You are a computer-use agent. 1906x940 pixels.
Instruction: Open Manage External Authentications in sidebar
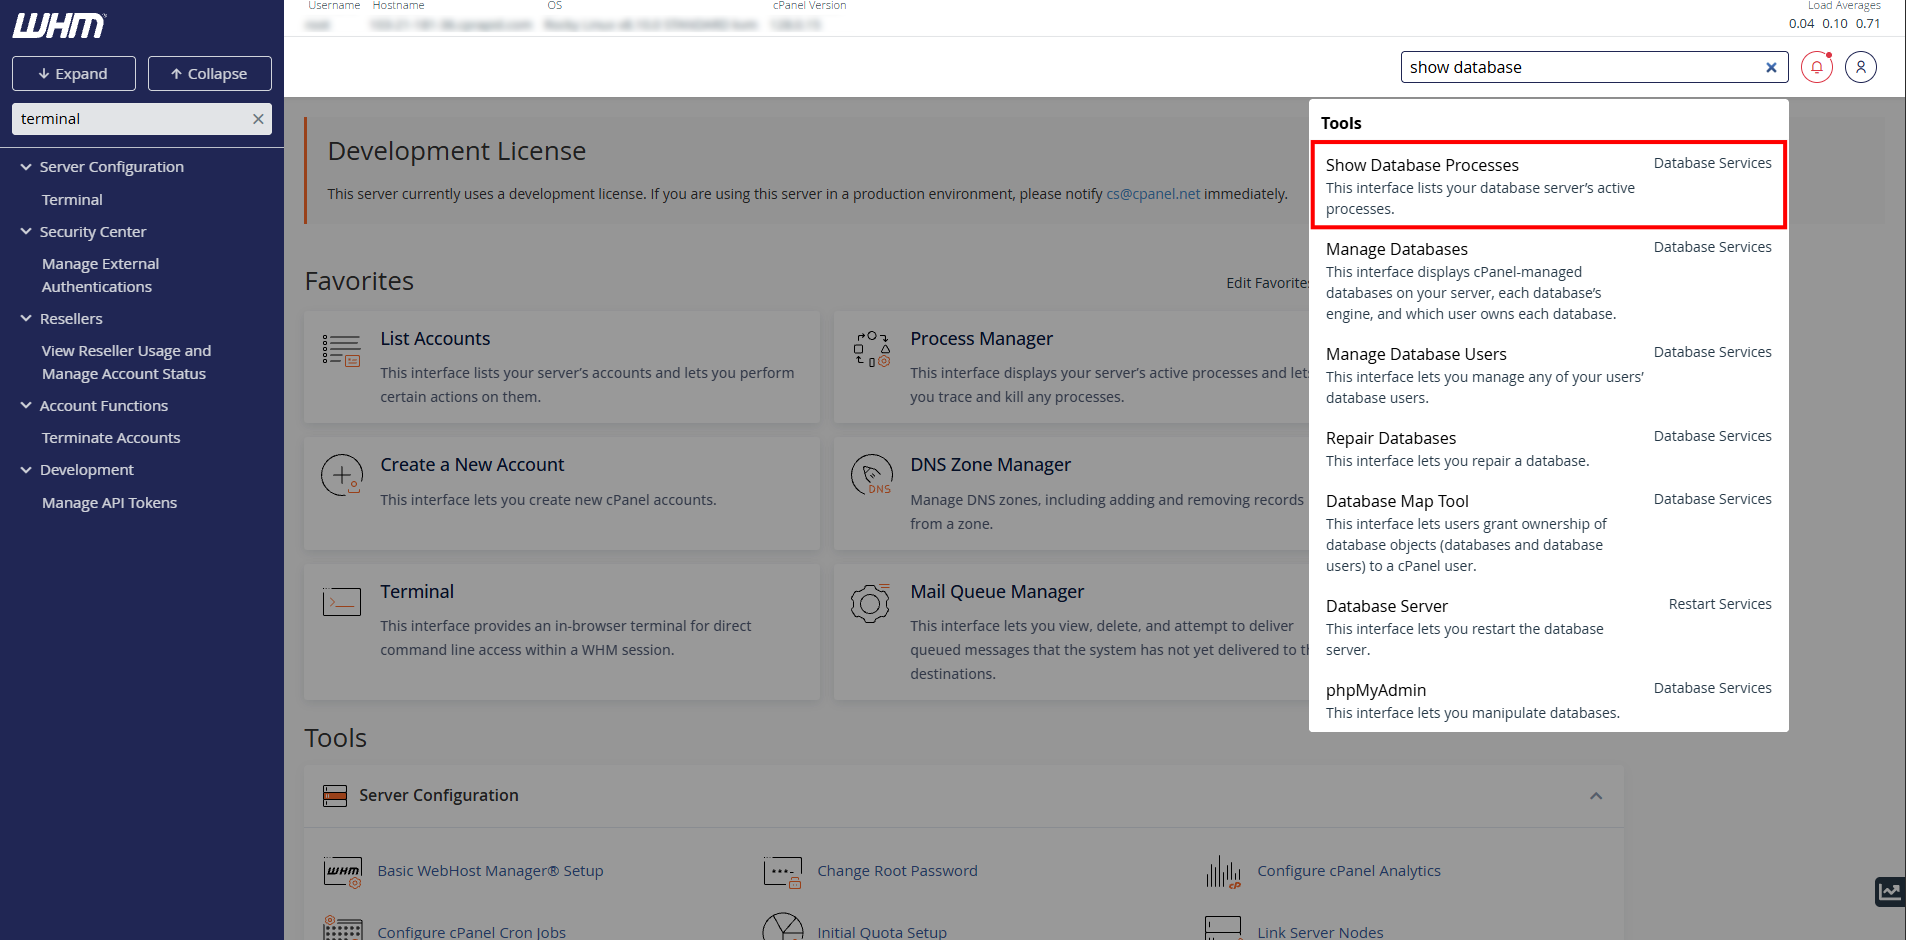(100, 275)
